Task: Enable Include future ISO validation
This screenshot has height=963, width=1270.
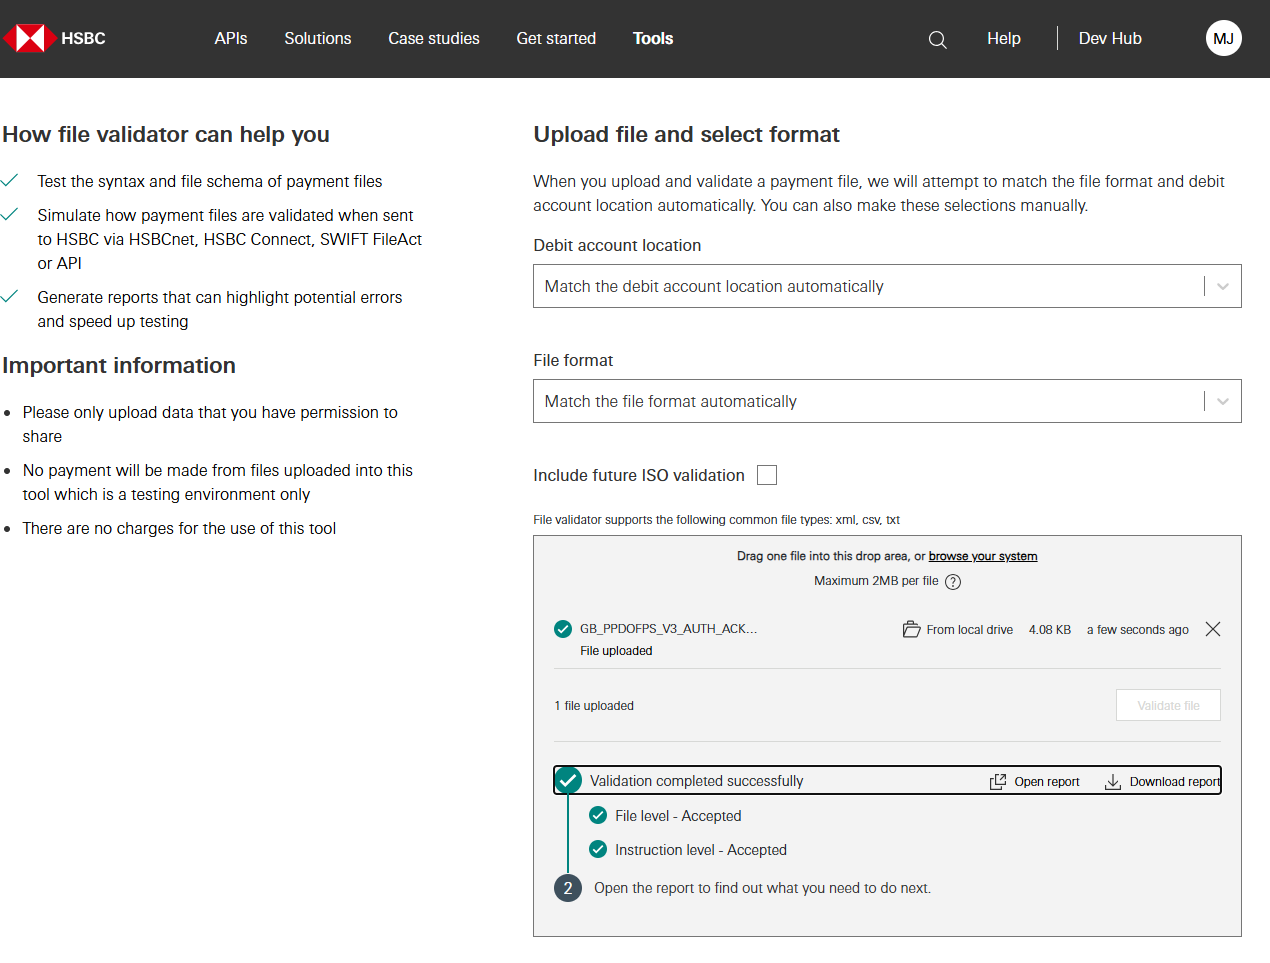Action: 766,474
